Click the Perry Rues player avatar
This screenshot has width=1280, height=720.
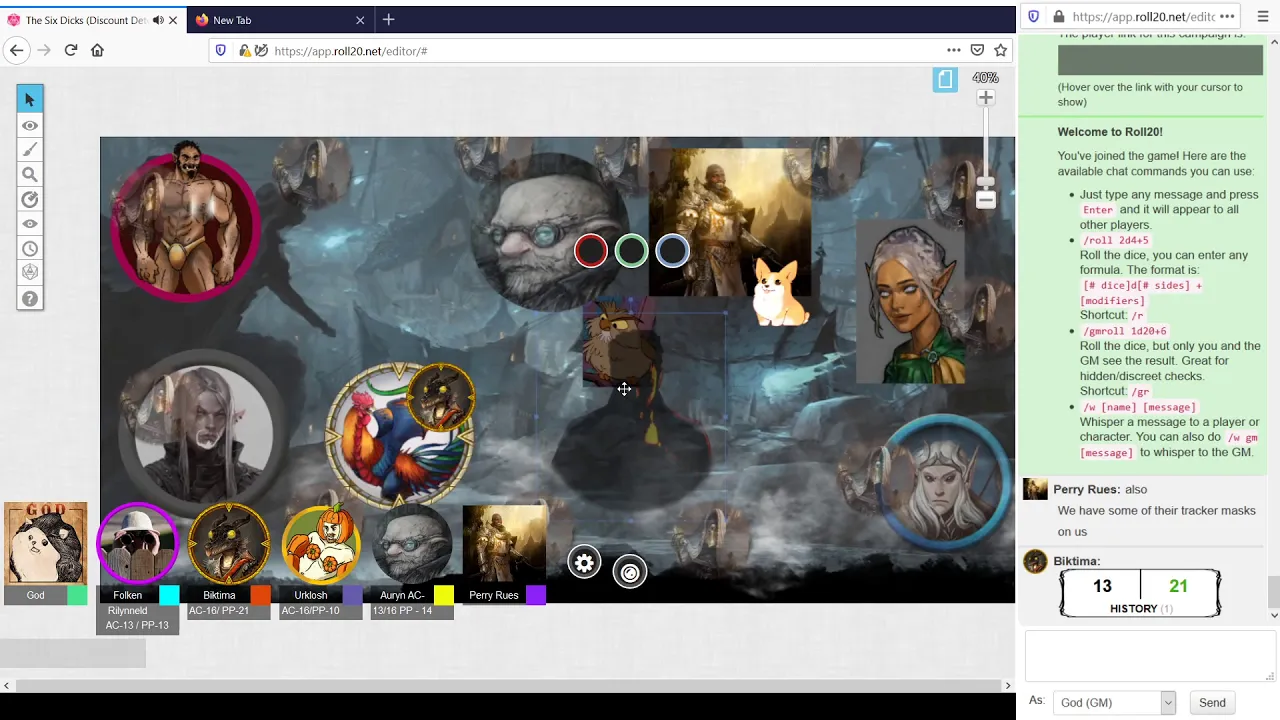pos(505,543)
